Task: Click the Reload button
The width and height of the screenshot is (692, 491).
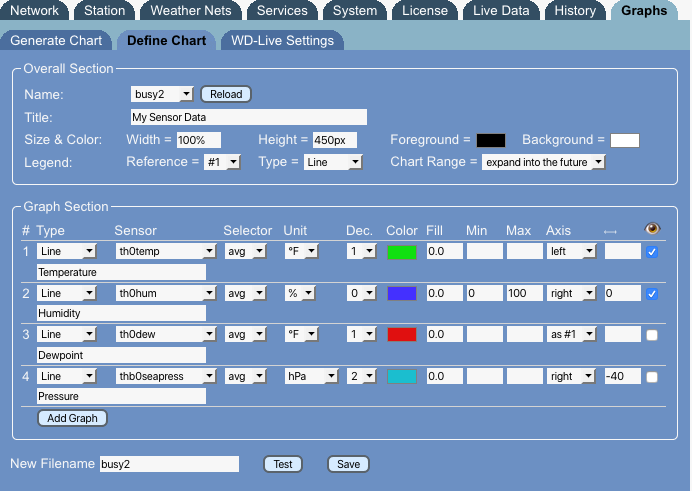Action: [226, 94]
